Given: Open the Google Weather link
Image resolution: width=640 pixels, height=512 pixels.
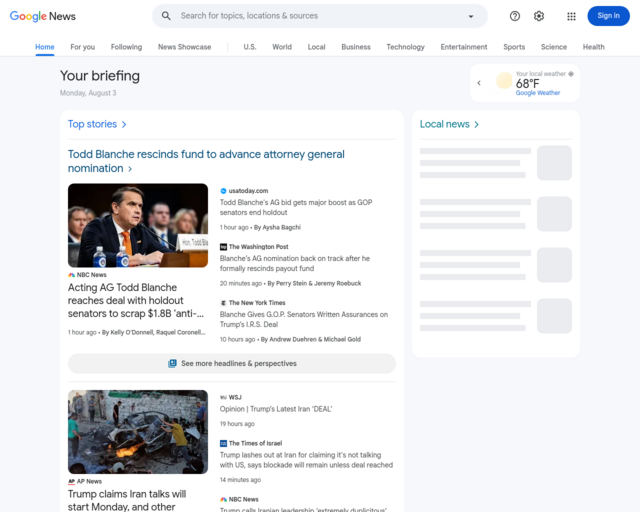Looking at the screenshot, I should coord(538,93).
